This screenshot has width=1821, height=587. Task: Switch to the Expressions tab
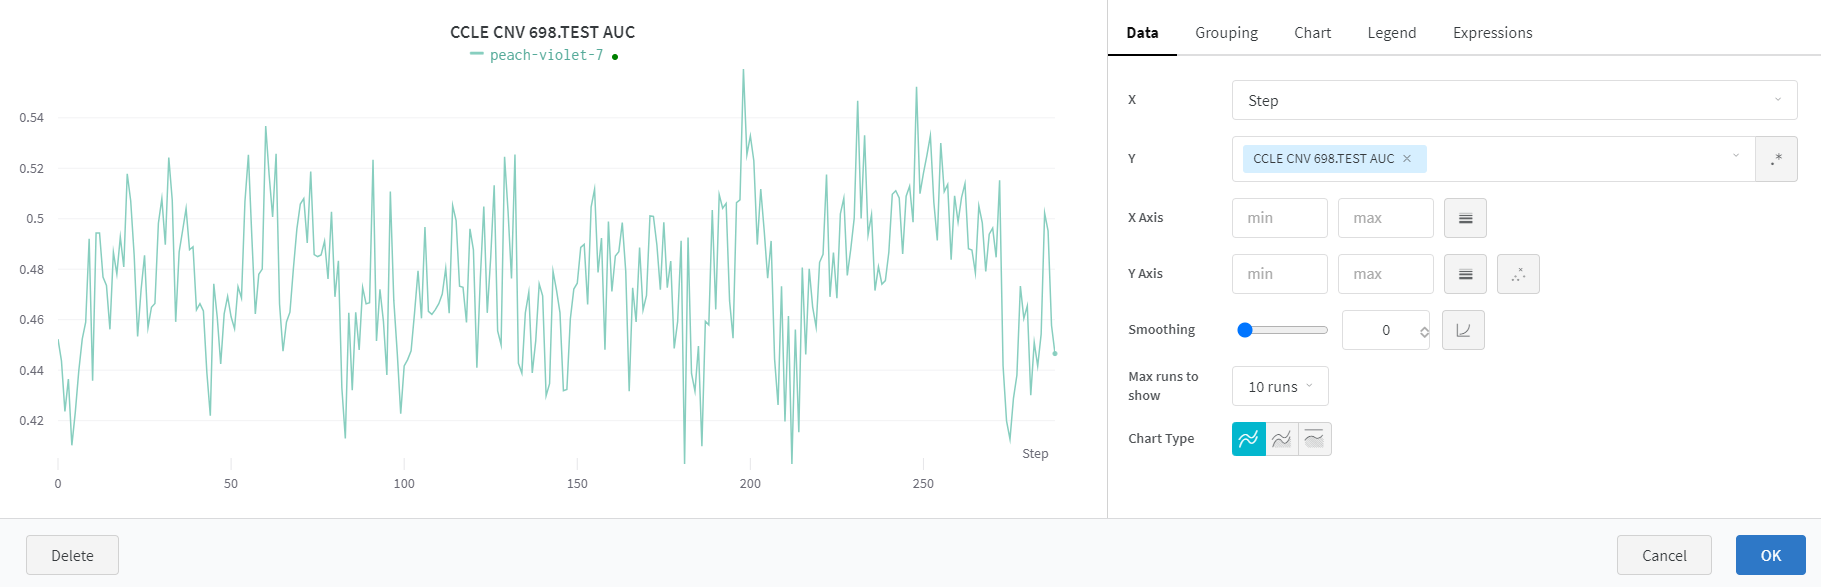[1492, 33]
